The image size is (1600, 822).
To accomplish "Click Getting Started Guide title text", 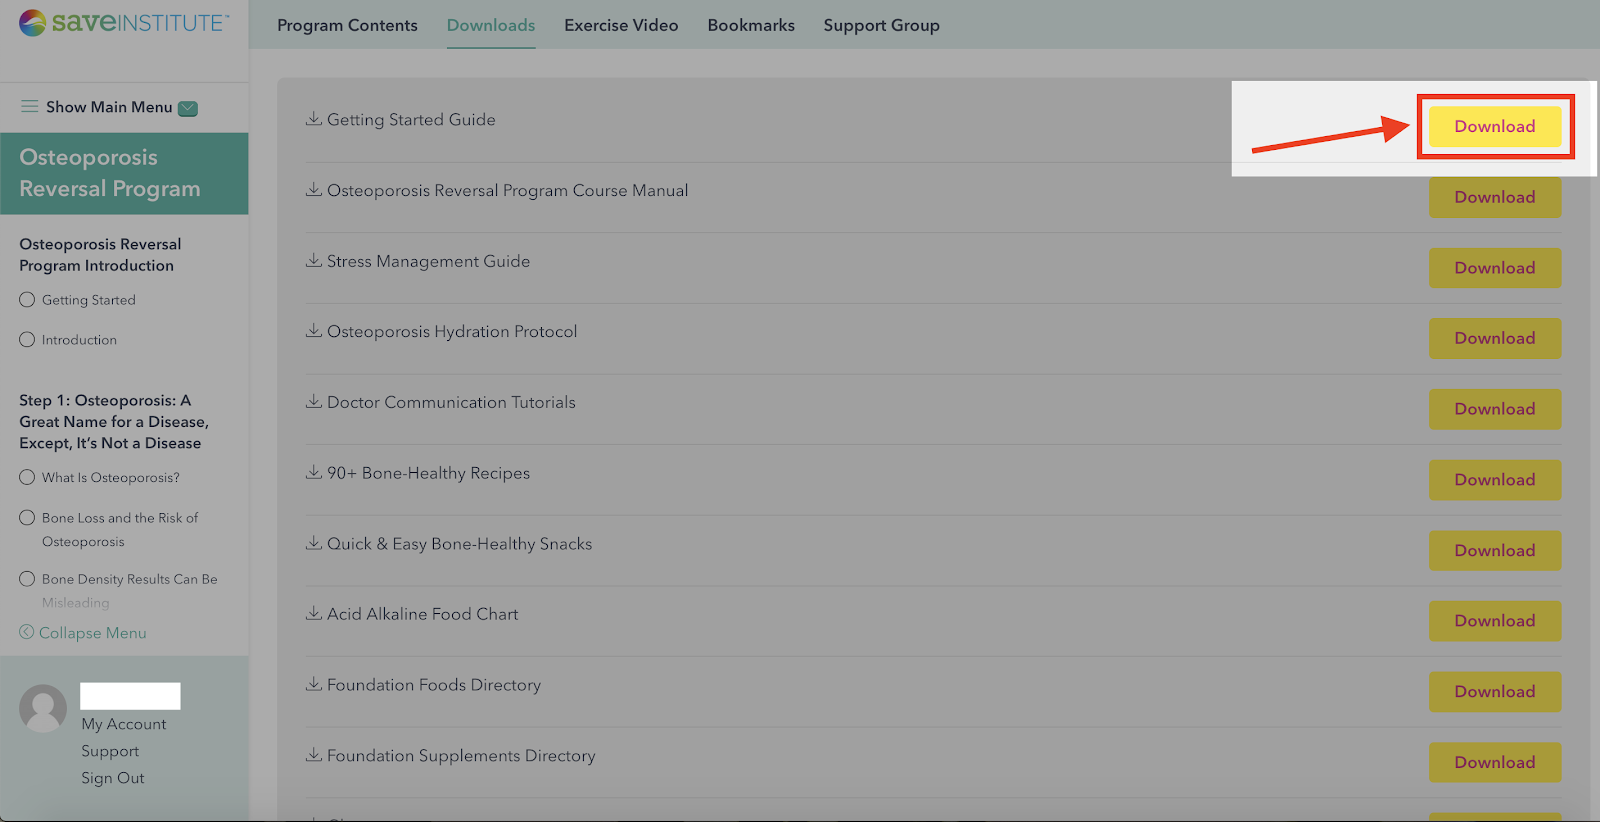I will (411, 120).
